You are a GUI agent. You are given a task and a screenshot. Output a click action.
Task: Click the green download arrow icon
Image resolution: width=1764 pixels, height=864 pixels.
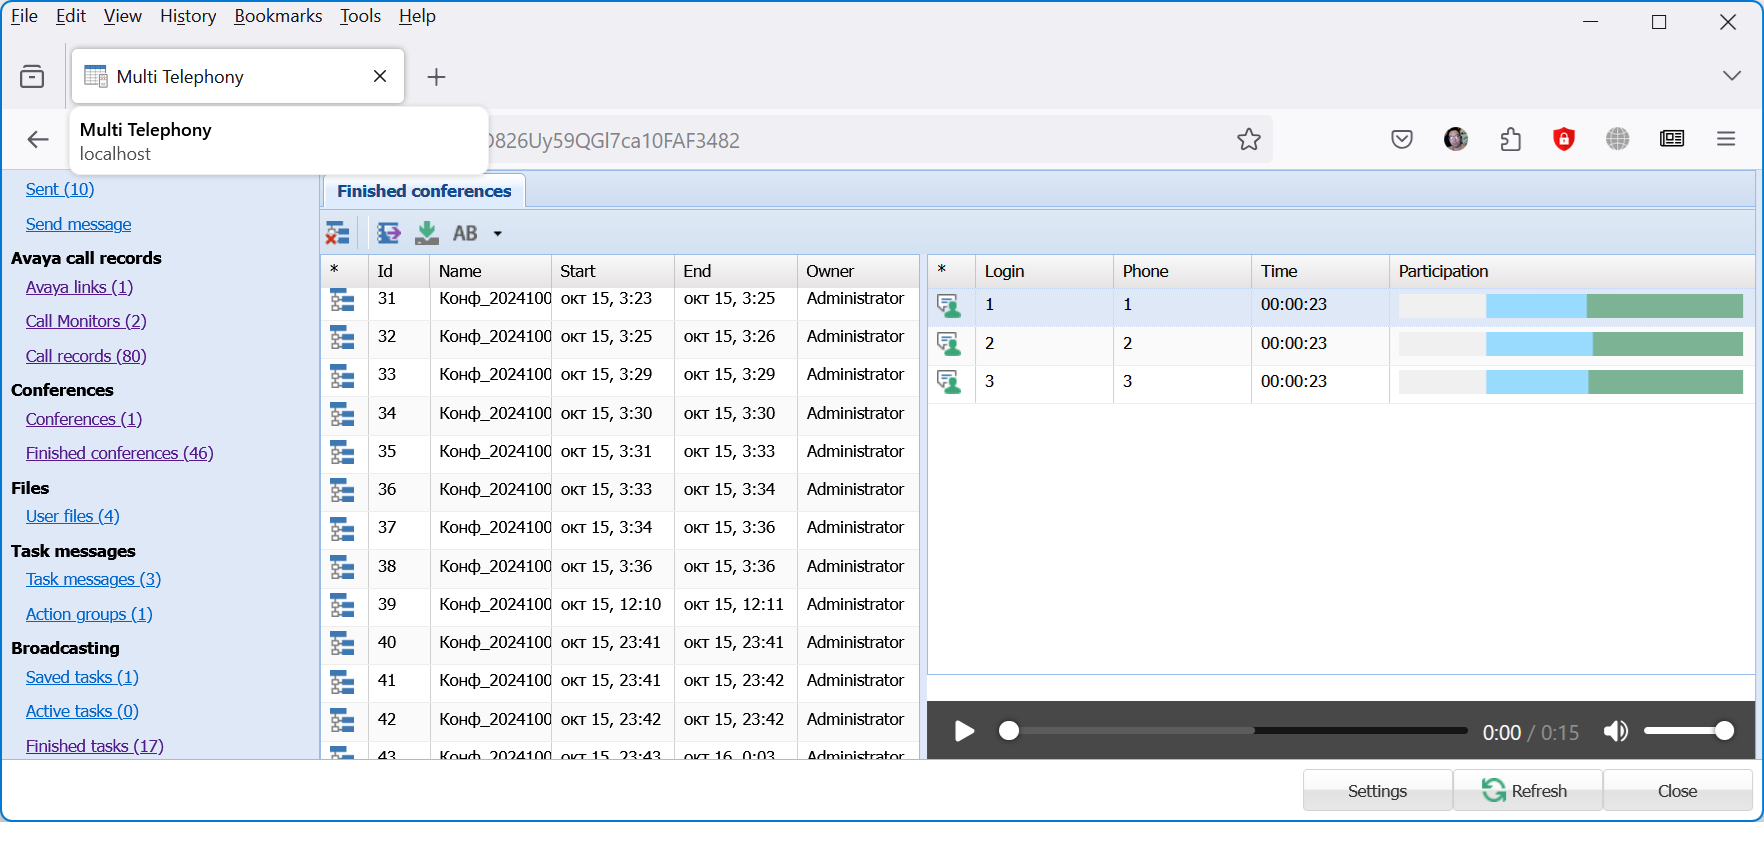(427, 234)
